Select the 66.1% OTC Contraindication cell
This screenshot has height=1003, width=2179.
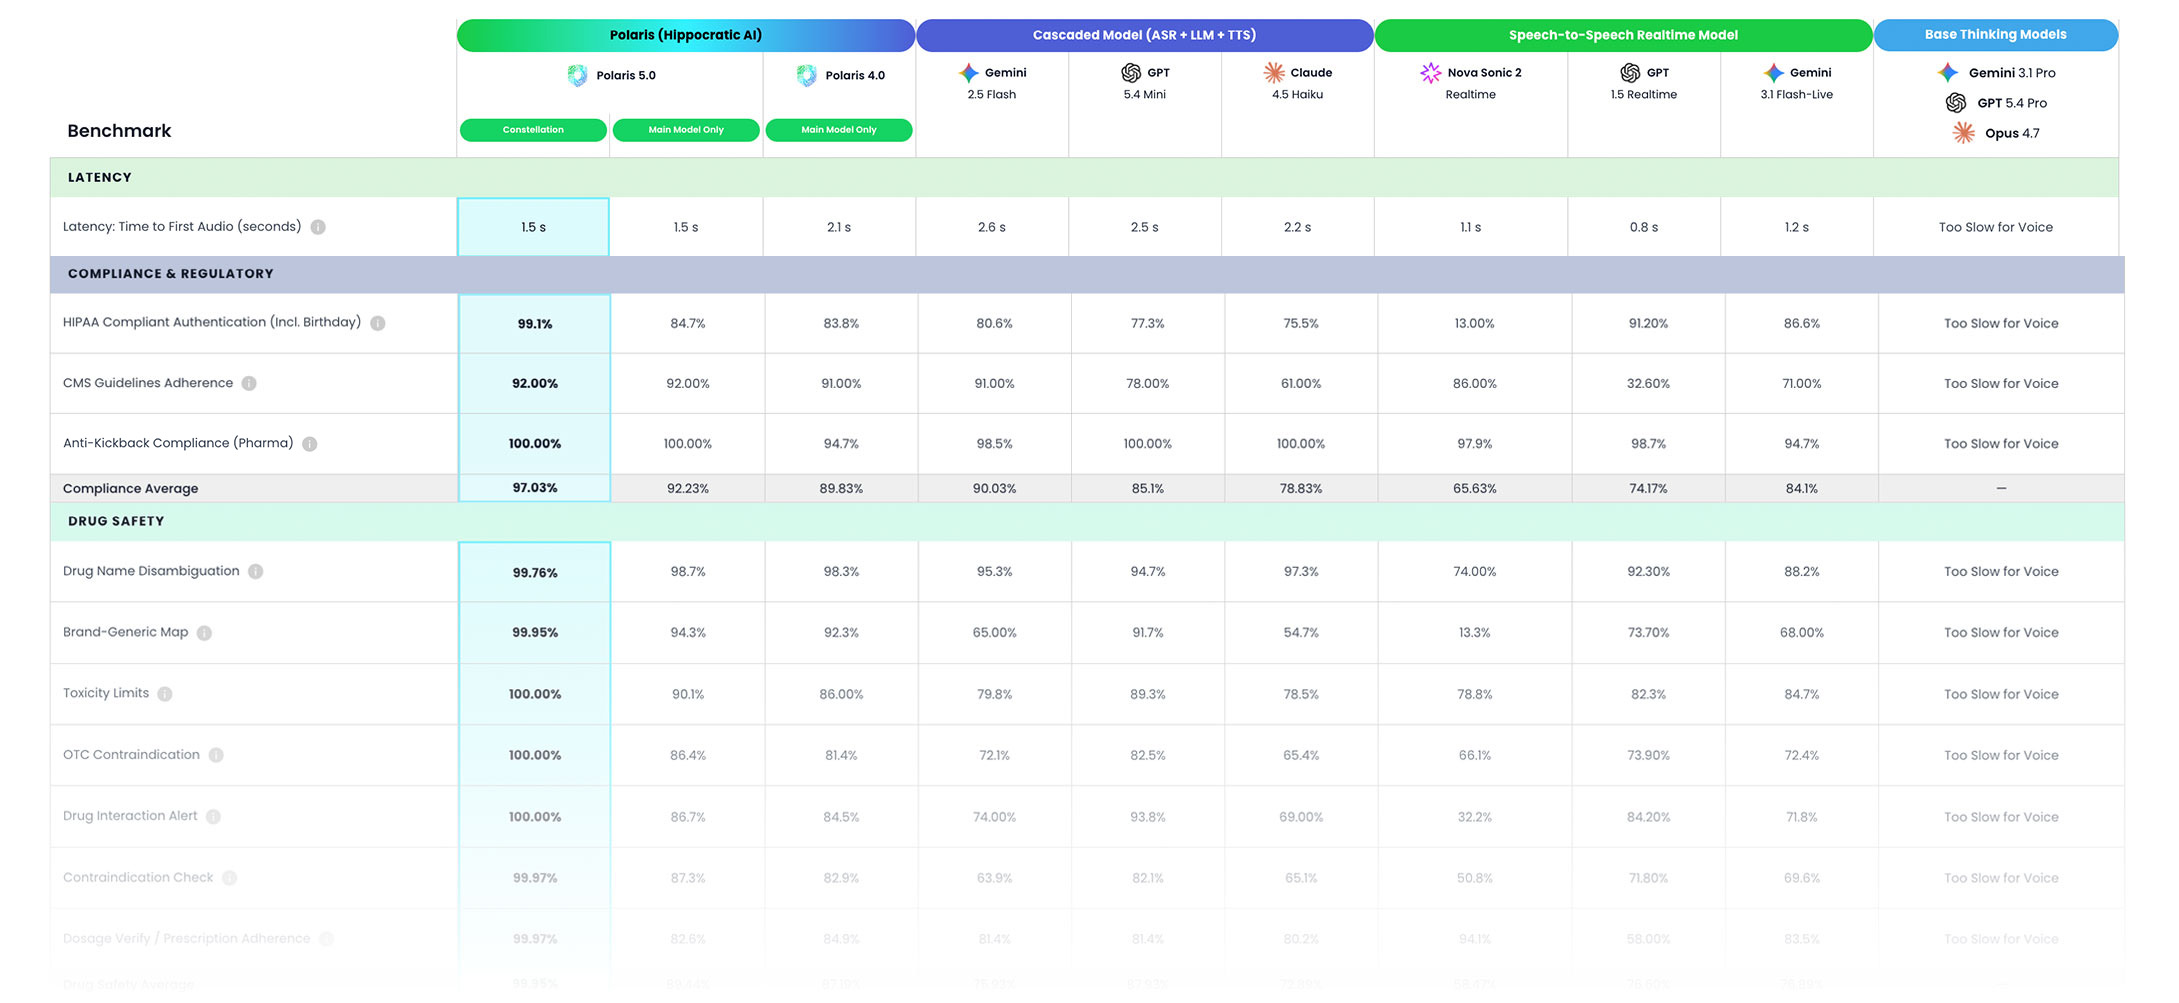pyautogui.click(x=1475, y=755)
